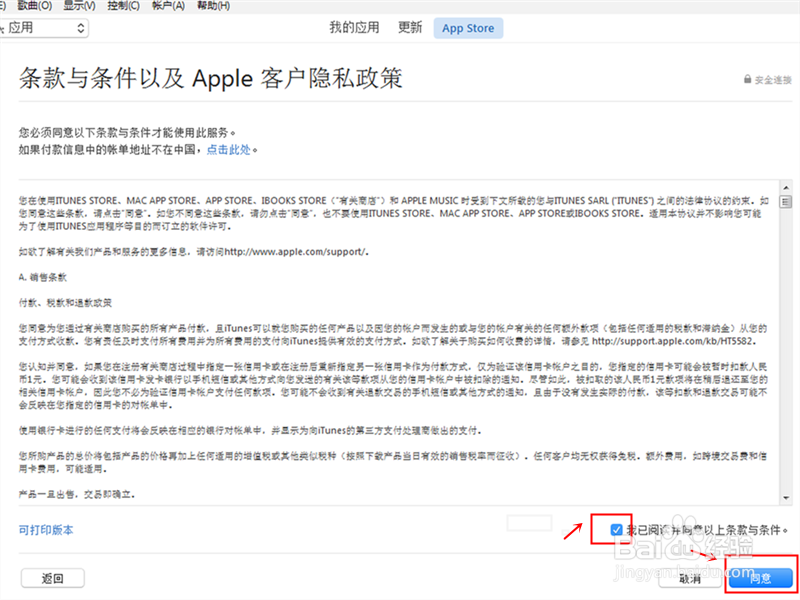Click the A. 销售条款 heading text
Image resolution: width=800 pixels, height=600 pixels.
tap(43, 277)
